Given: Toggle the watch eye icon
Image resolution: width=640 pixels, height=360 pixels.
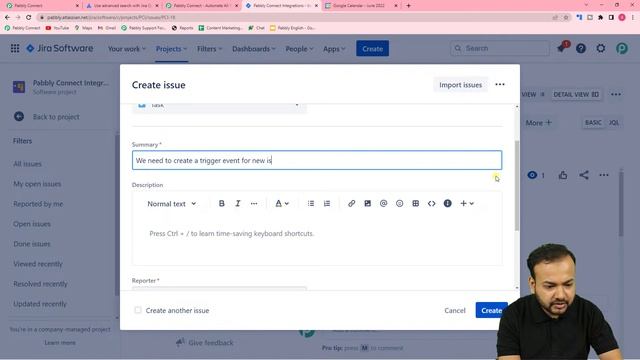Looking at the screenshot, I should point(532,175).
